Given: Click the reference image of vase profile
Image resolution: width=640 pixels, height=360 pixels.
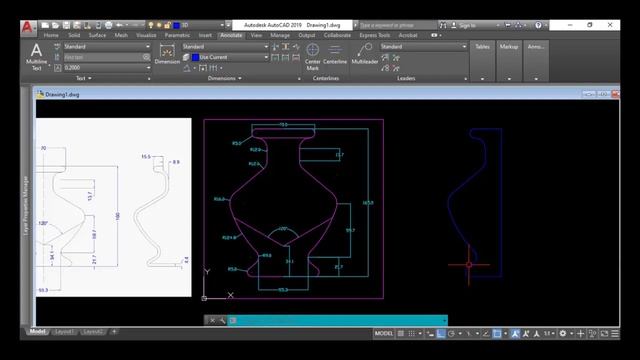Looking at the screenshot, I should (x=113, y=207).
